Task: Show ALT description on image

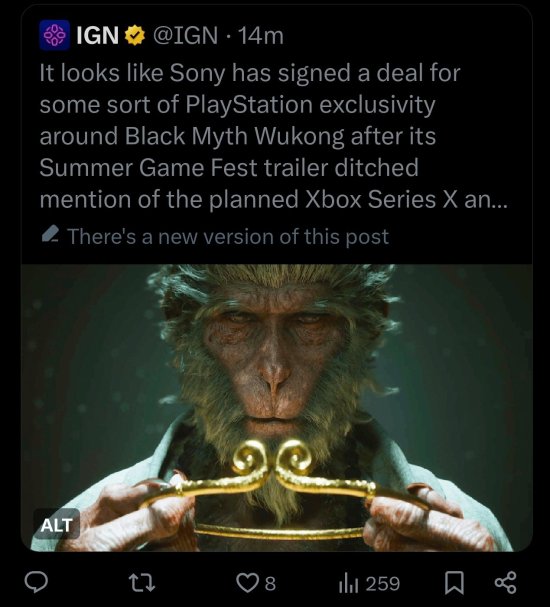Action: click(57, 525)
